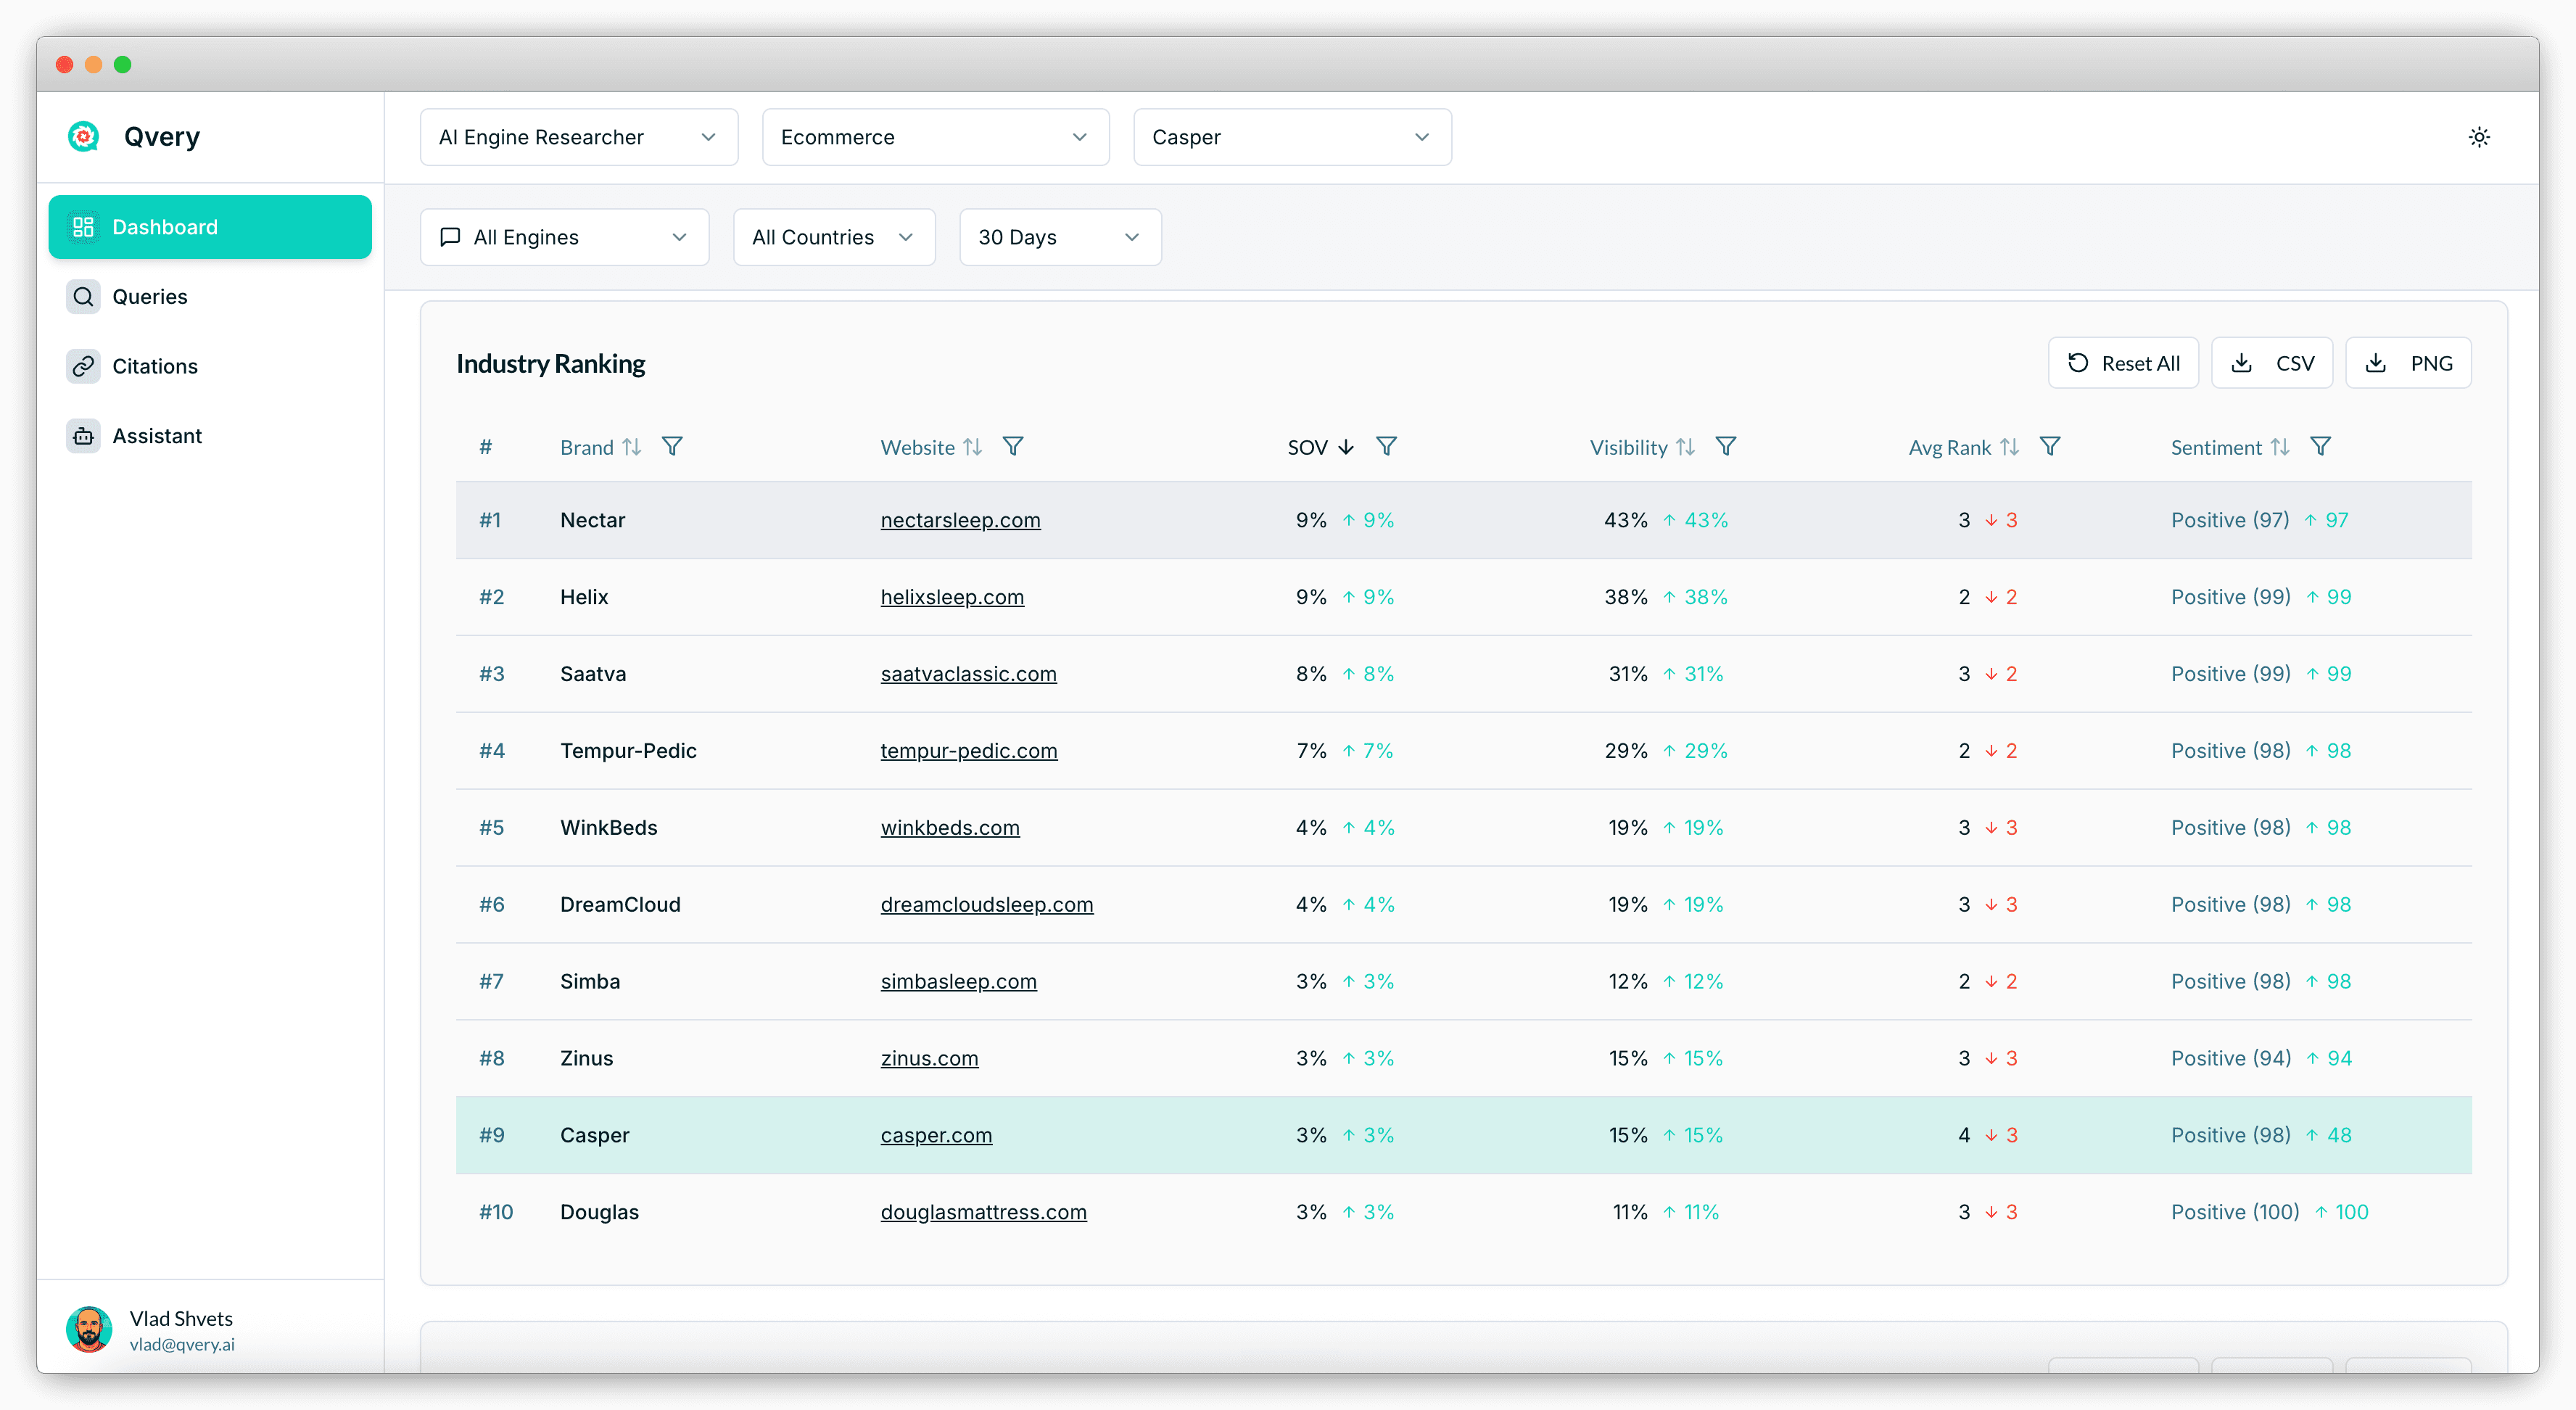Open the zinus.com link
2576x1410 pixels.
click(929, 1059)
